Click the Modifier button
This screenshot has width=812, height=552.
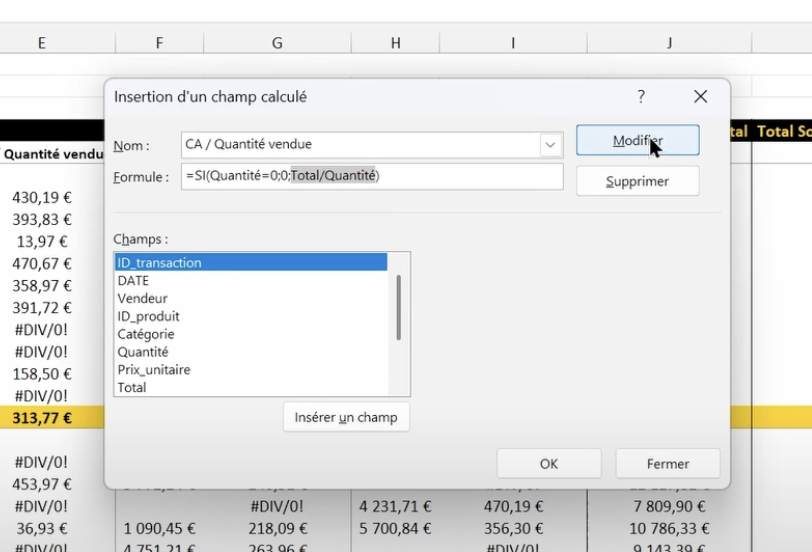pos(637,140)
